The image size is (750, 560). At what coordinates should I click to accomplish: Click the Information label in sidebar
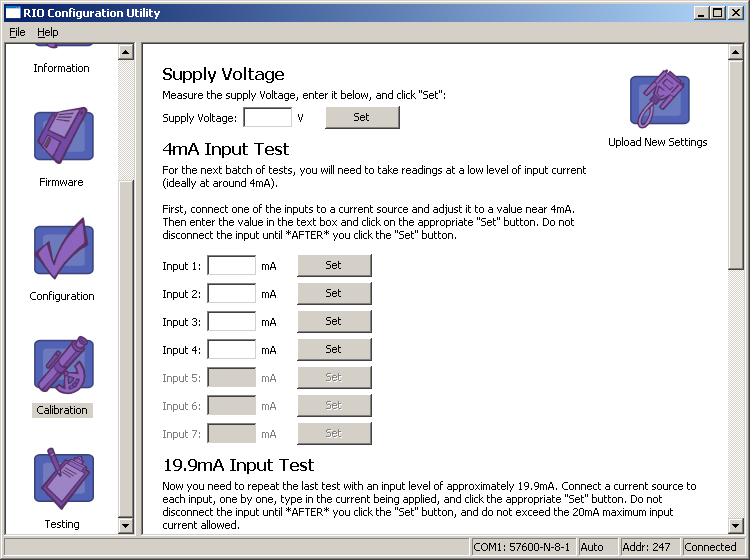point(61,69)
